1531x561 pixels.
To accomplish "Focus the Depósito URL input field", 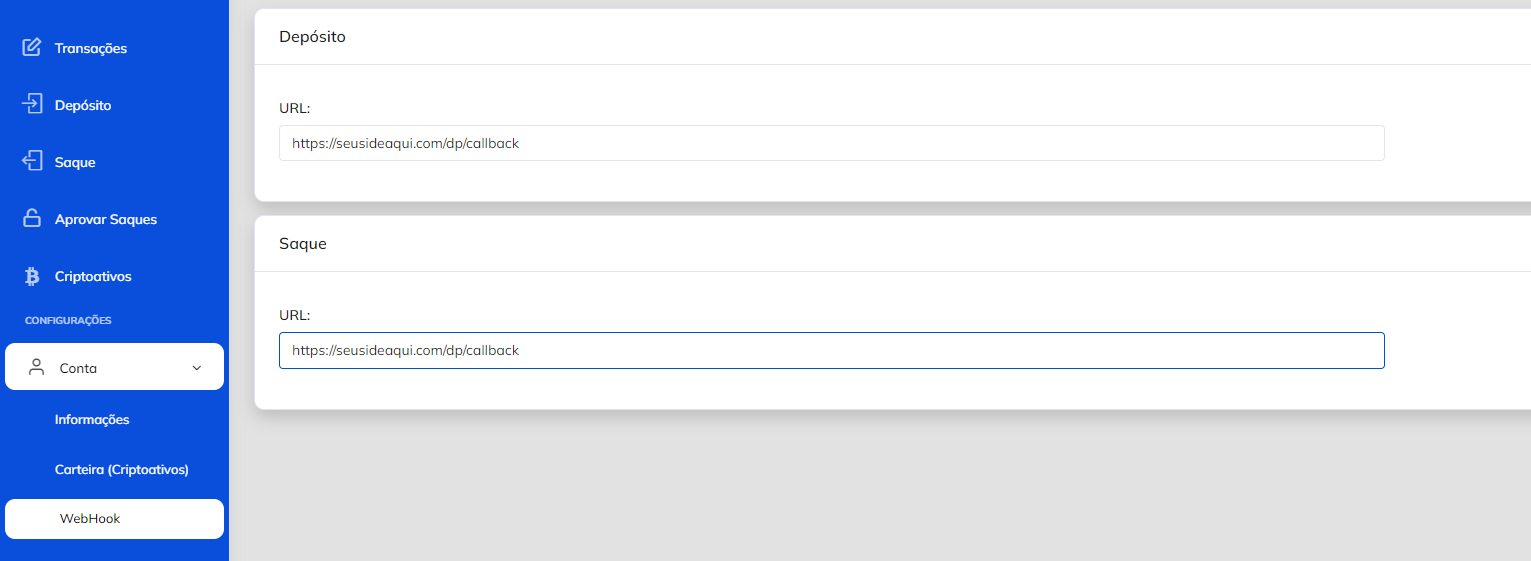I will click(831, 143).
